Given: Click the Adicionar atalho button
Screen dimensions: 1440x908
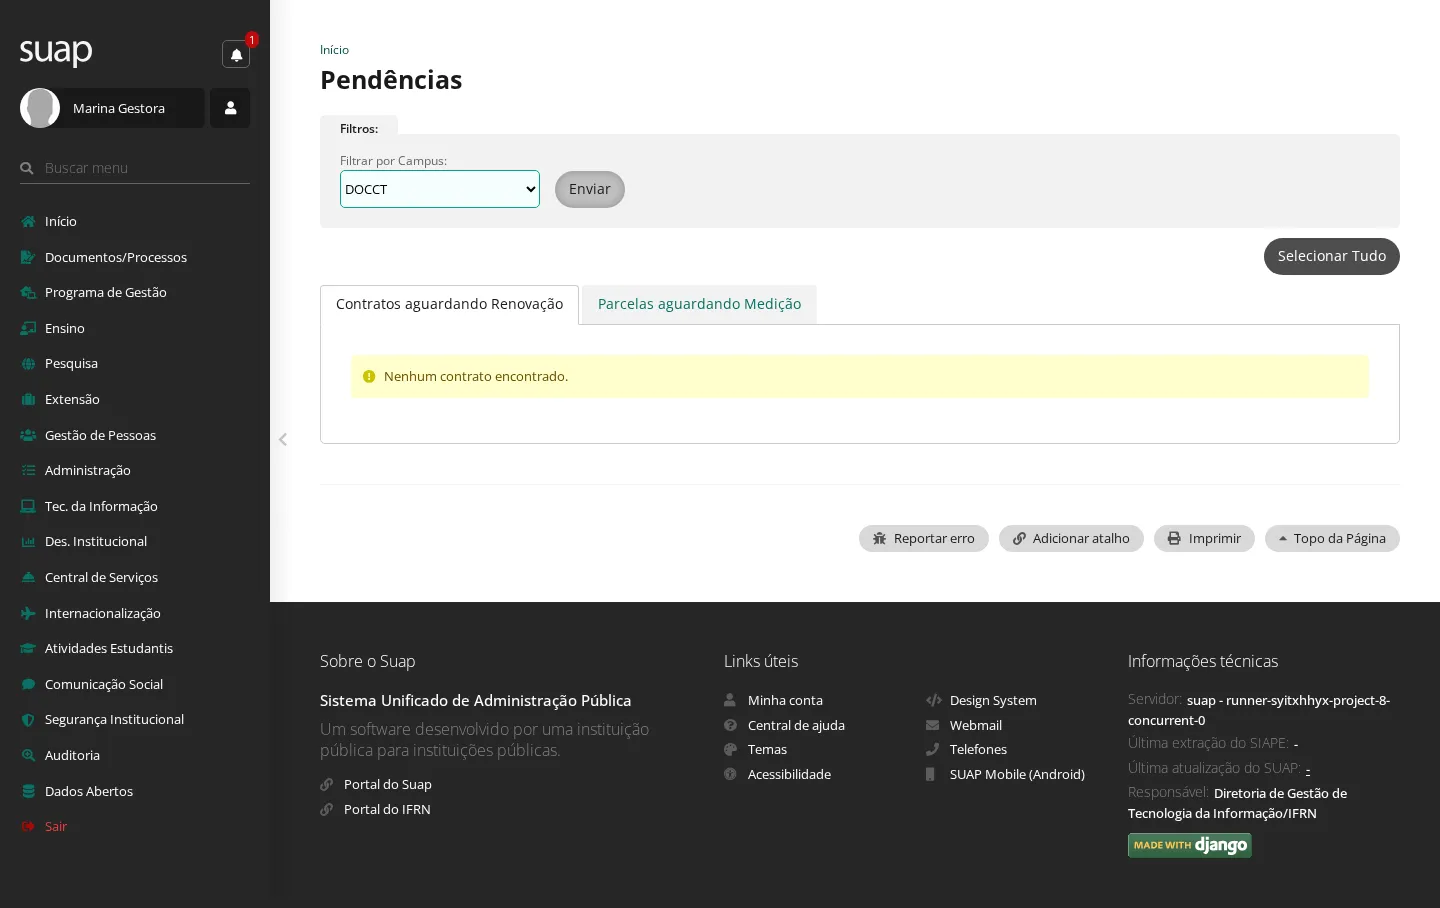Looking at the screenshot, I should point(1071,538).
